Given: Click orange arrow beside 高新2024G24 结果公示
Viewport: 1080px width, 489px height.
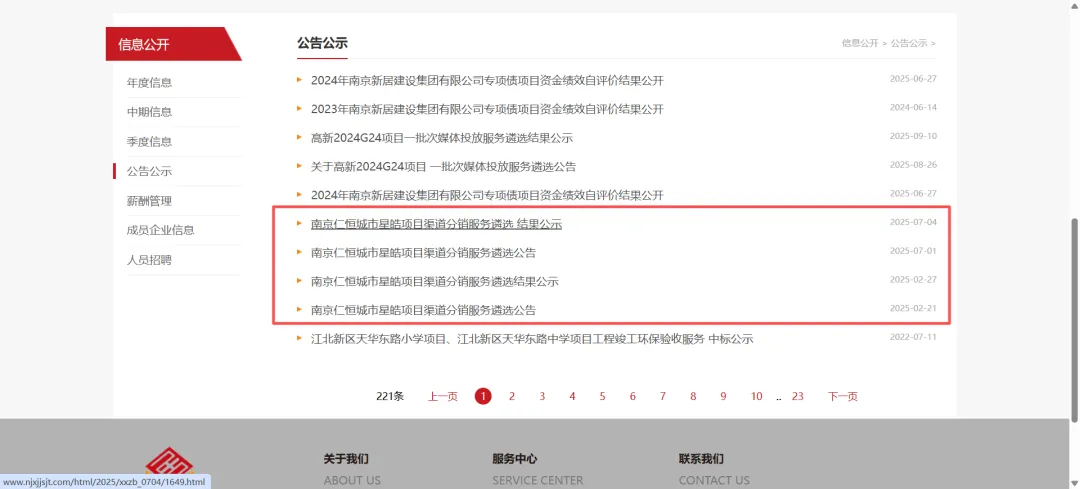Looking at the screenshot, I should click(x=300, y=137).
